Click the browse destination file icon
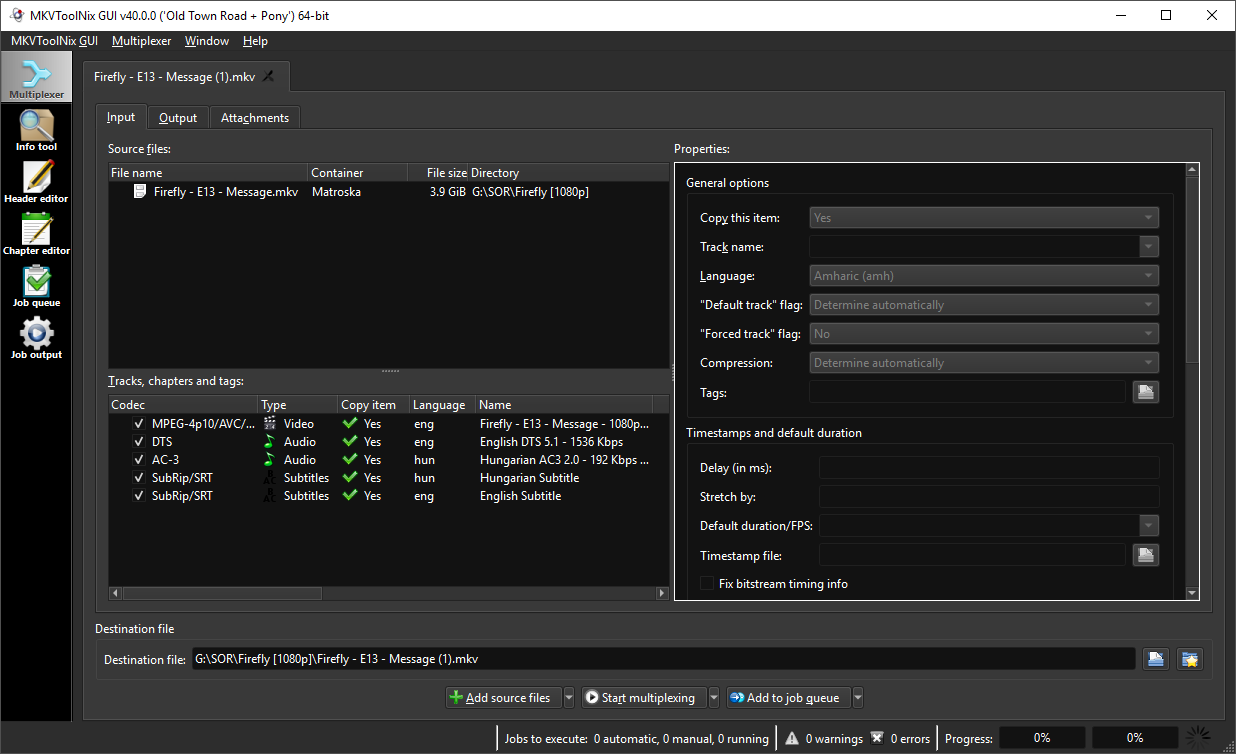Screen dimensions: 1236x754 click(1155, 659)
